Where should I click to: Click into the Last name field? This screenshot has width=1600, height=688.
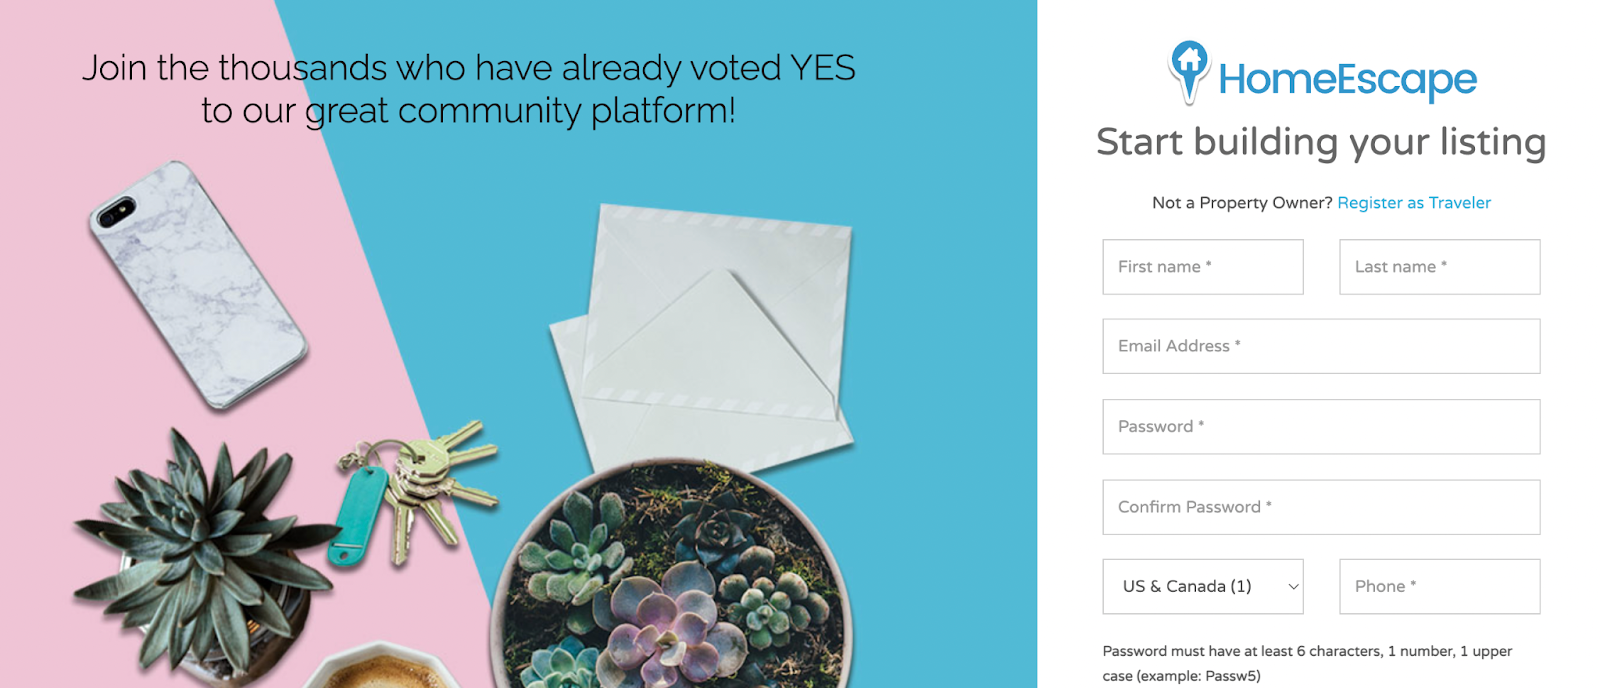[x=1439, y=267]
